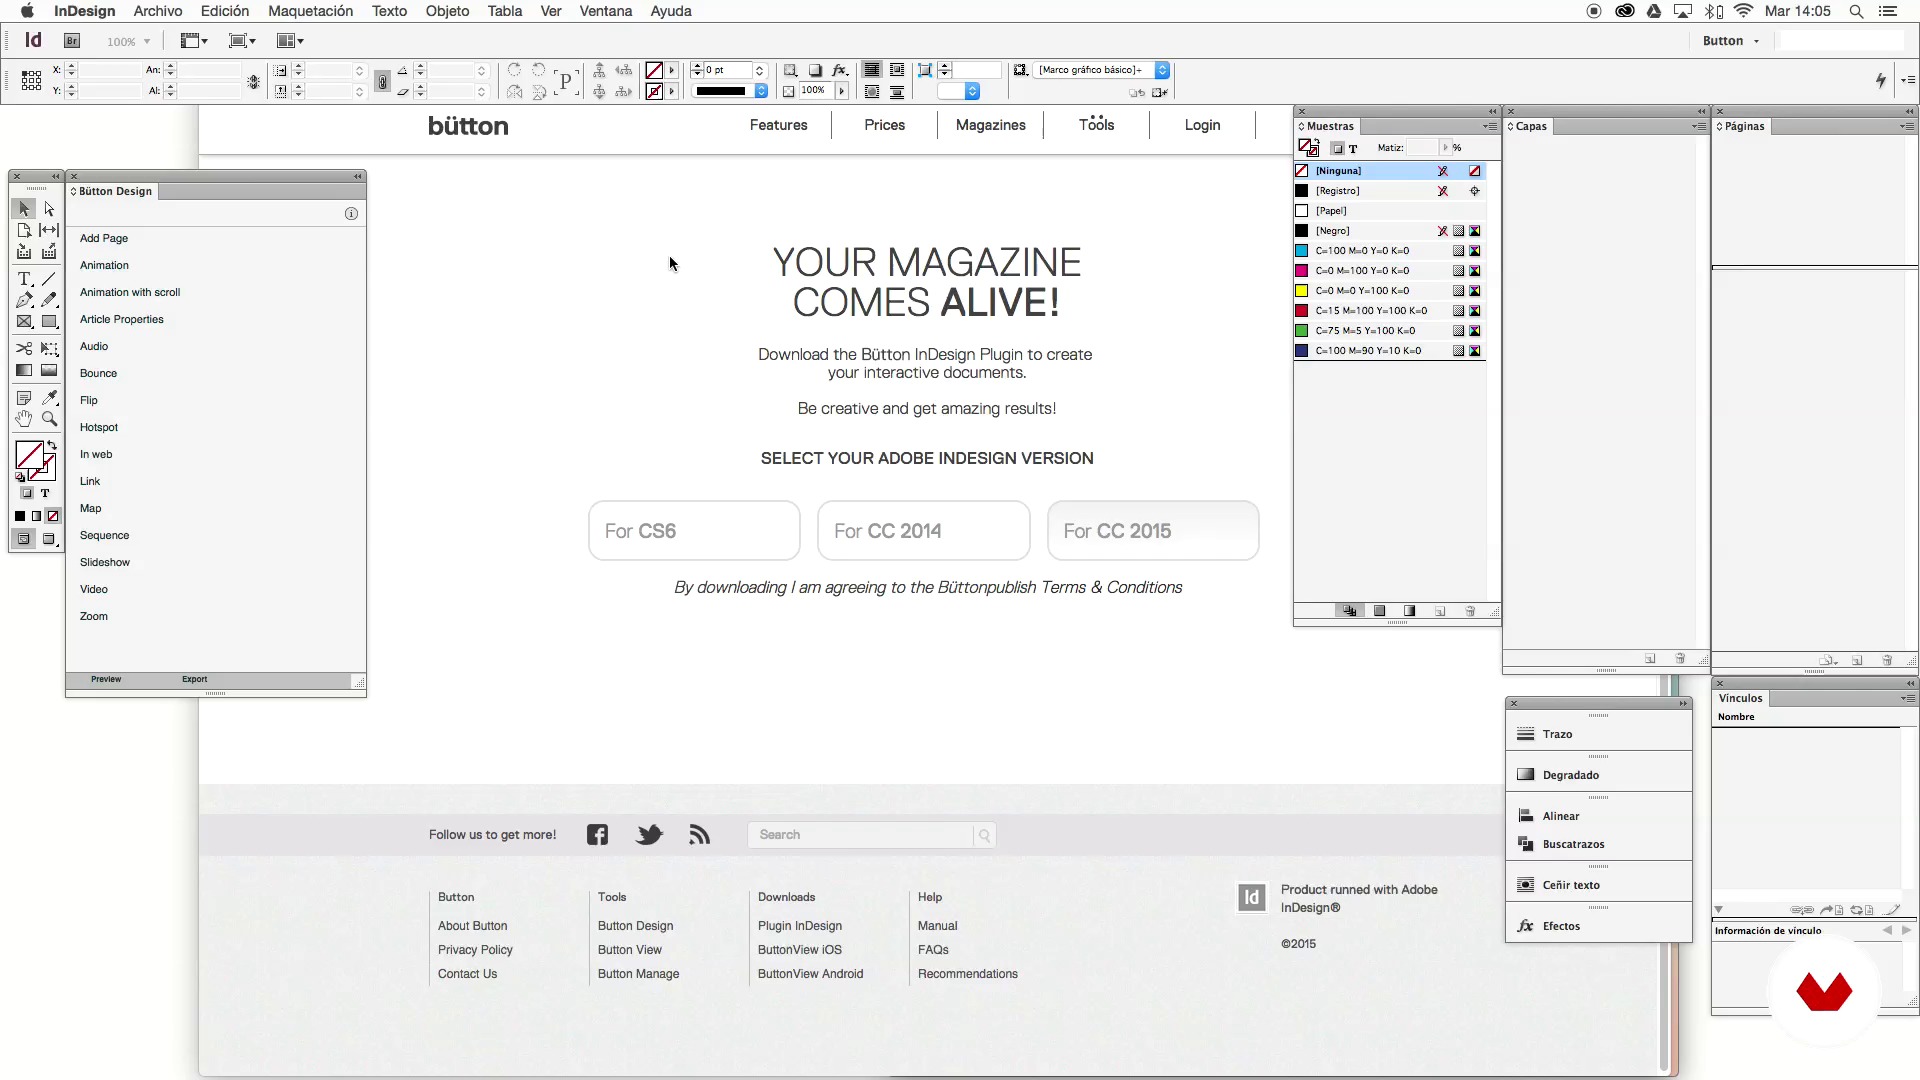Select the Rectangle tool
Viewport: 1920px width, 1080px height.
[x=49, y=322]
